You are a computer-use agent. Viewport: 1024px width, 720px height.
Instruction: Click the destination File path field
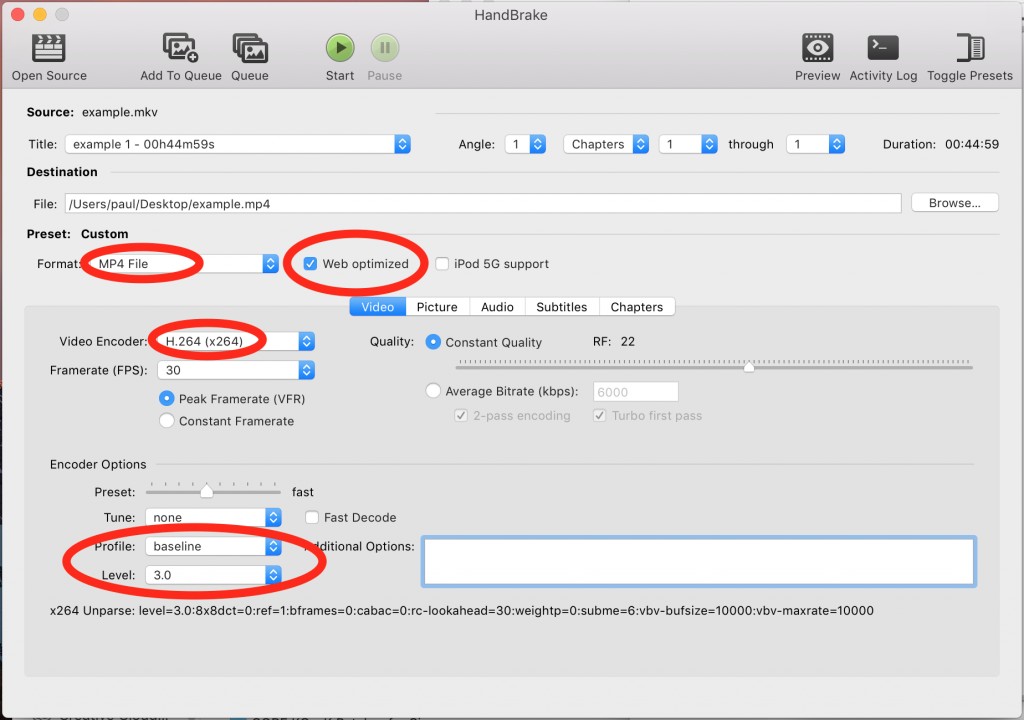483,204
